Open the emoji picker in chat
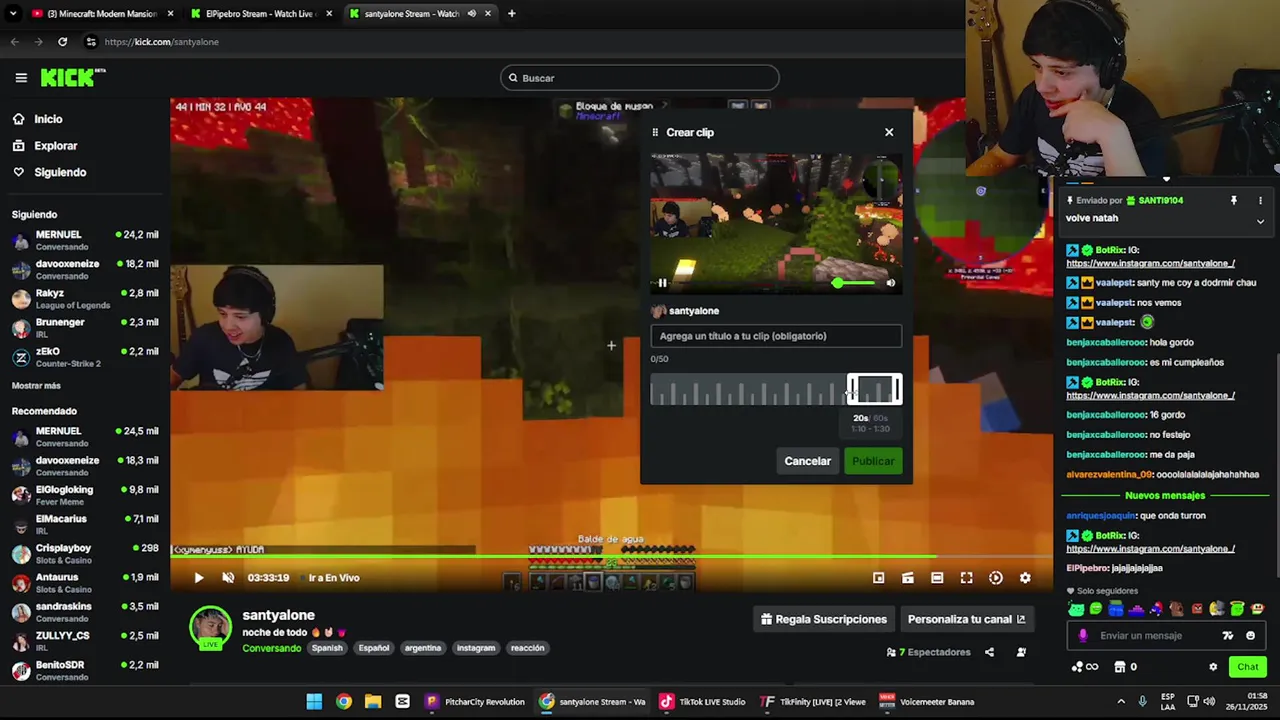Image resolution: width=1280 pixels, height=720 pixels. coord(1250,636)
